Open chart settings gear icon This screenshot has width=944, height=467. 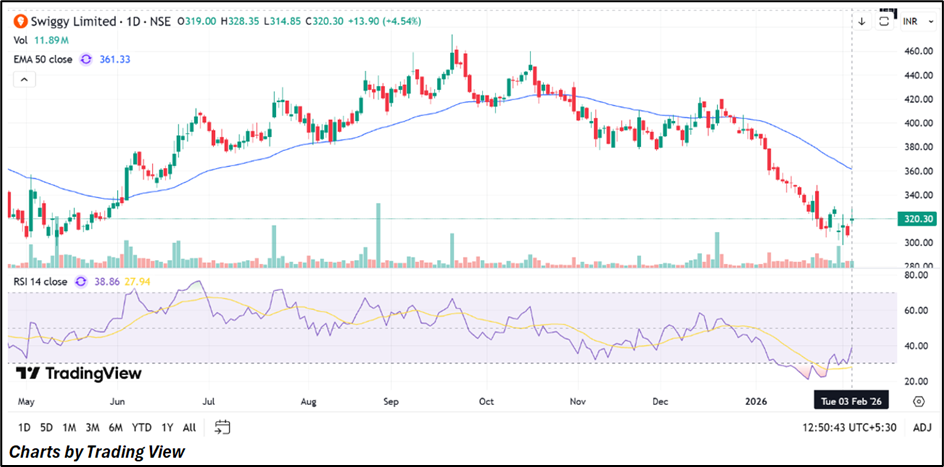click(x=918, y=401)
